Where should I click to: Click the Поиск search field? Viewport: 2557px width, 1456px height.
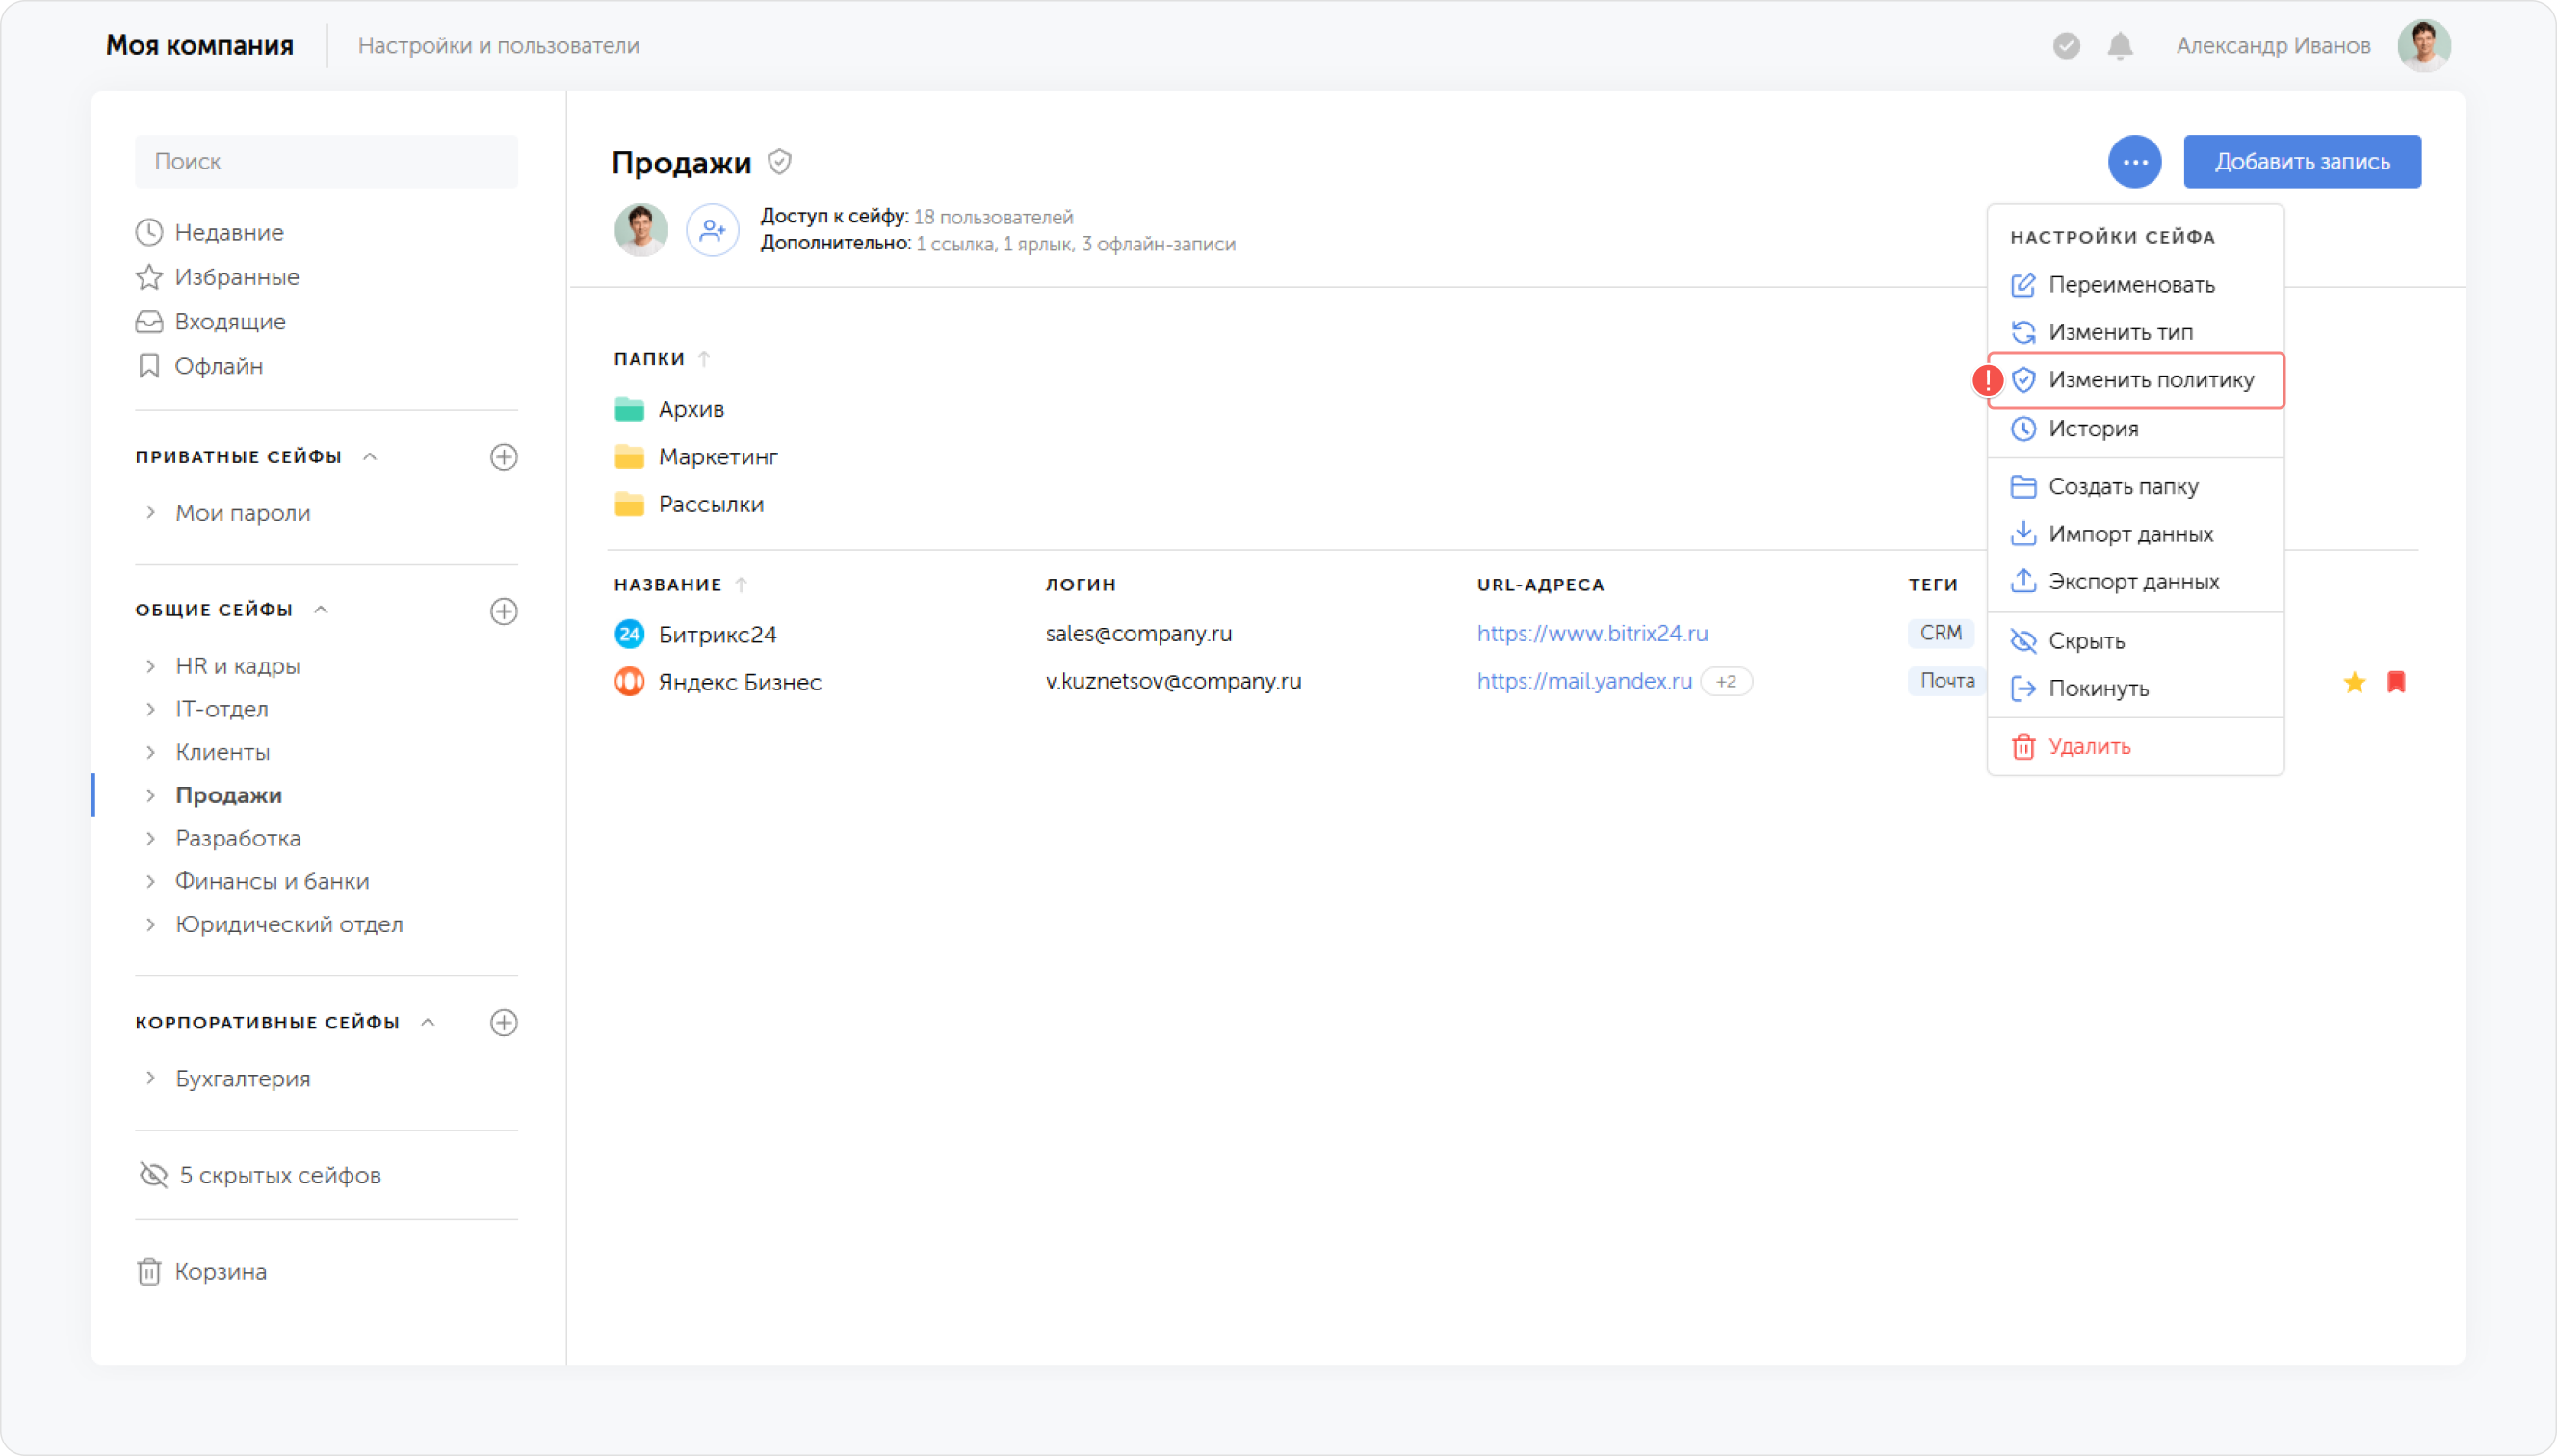pyautogui.click(x=326, y=162)
